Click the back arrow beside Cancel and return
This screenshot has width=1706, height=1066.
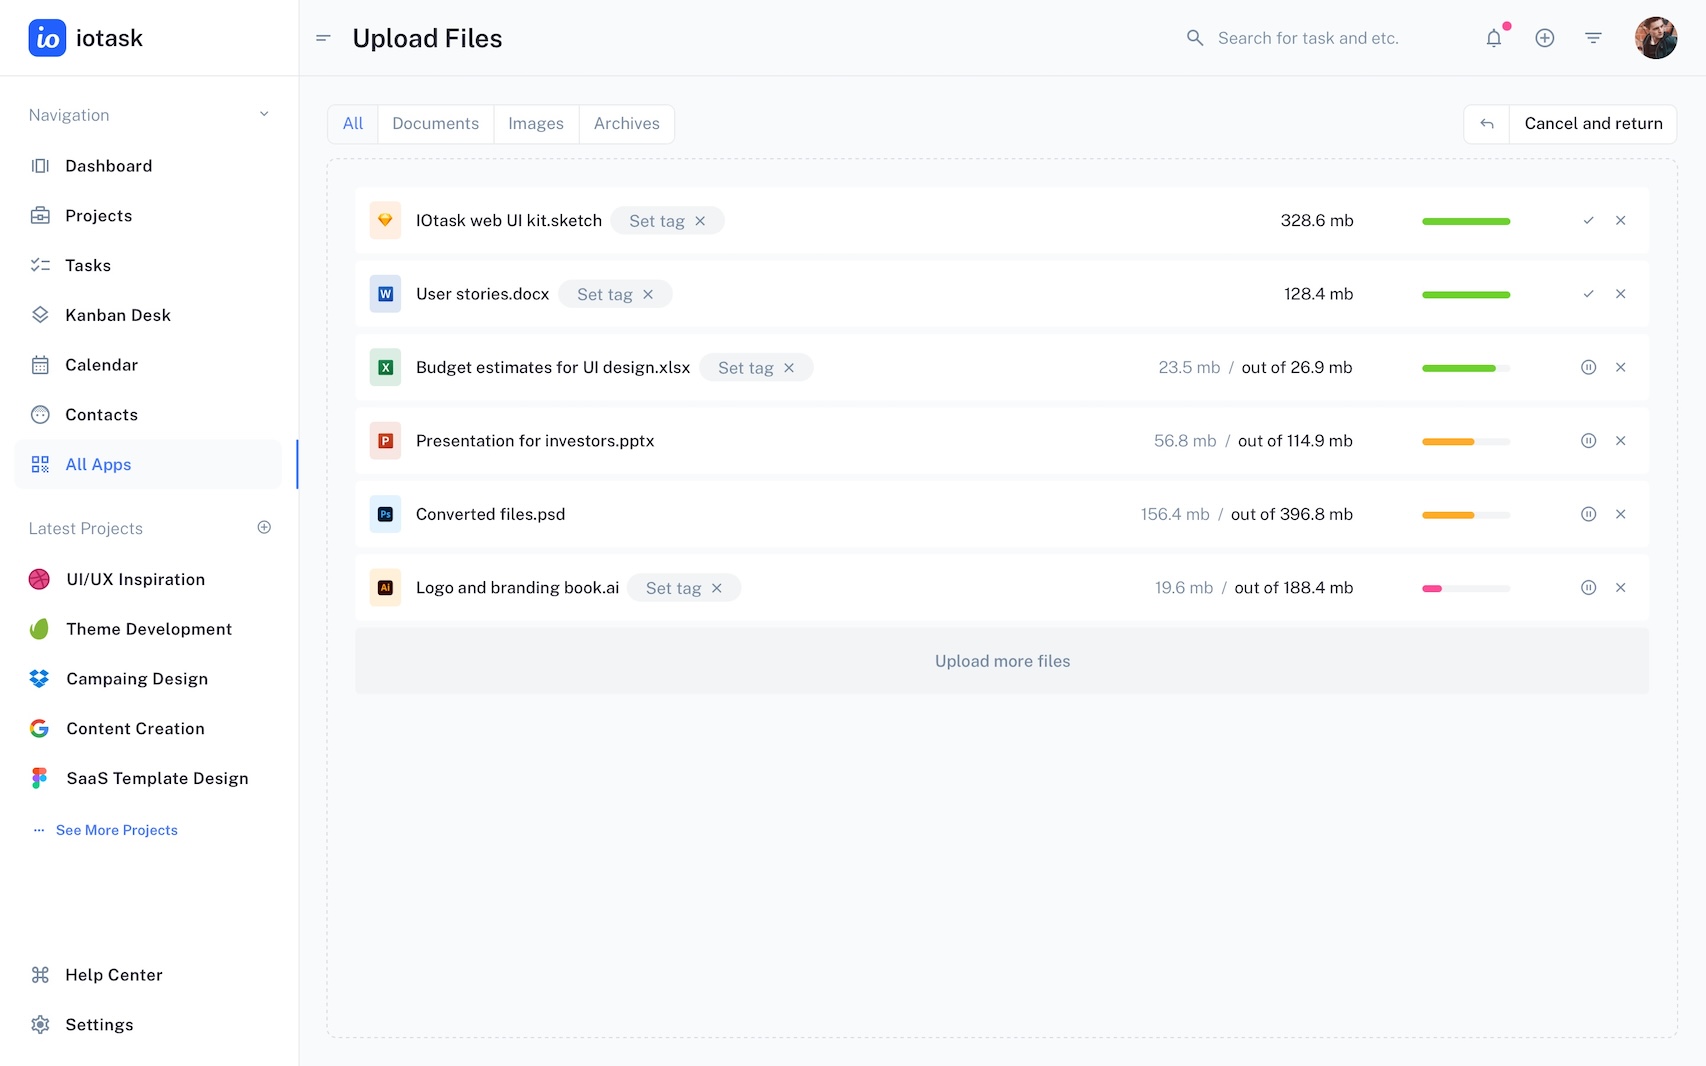[x=1487, y=124]
